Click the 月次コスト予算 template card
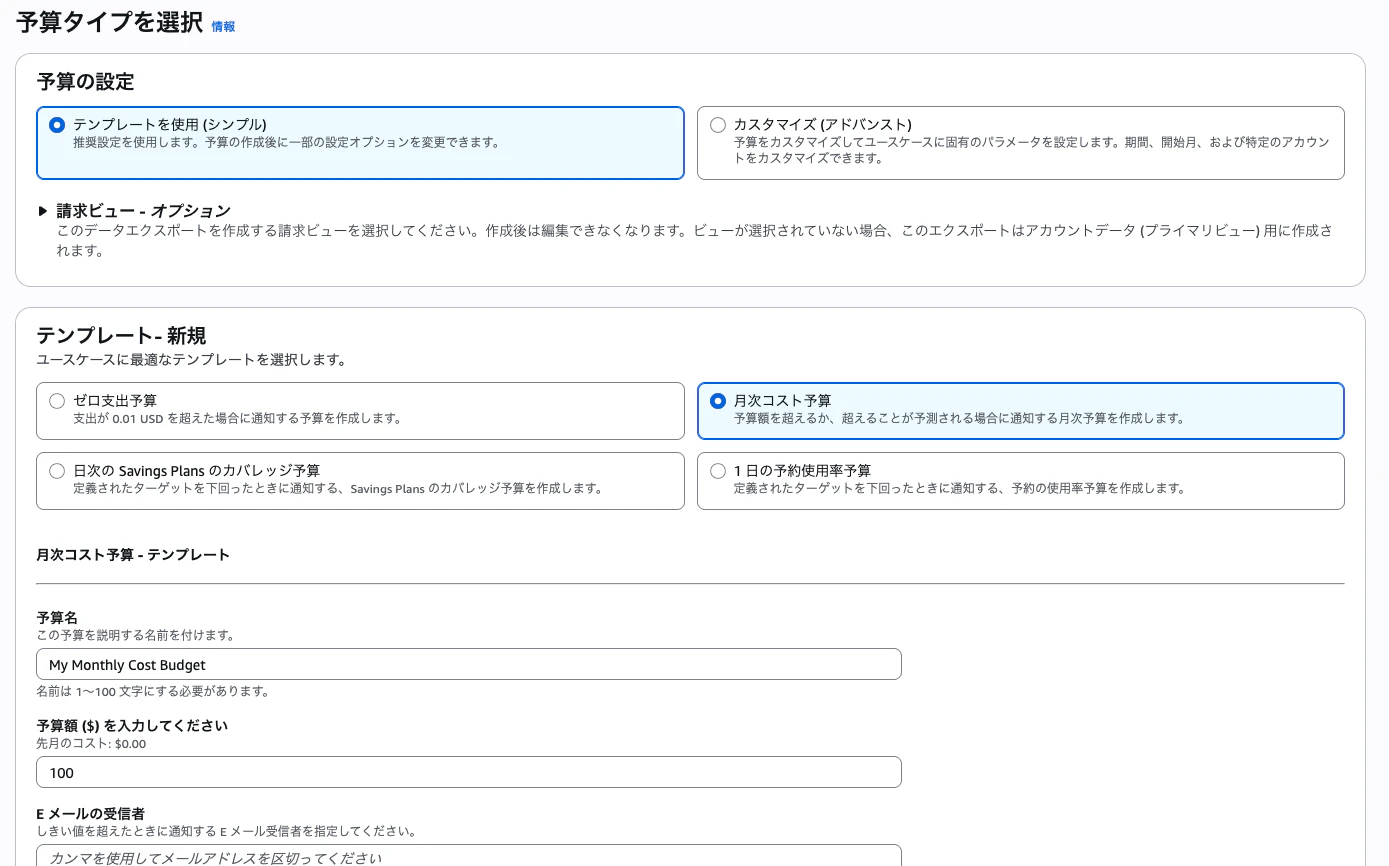Screen dimensions: 1389x866 point(1020,410)
